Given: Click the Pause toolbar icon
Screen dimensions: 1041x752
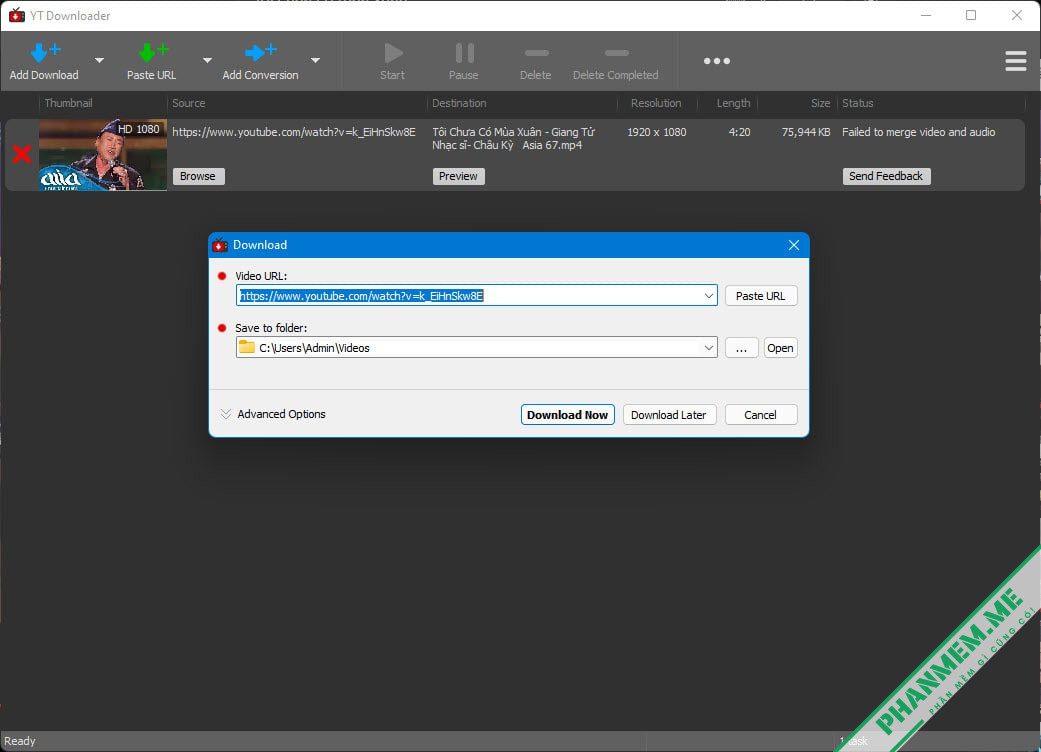Looking at the screenshot, I should tap(464, 53).
